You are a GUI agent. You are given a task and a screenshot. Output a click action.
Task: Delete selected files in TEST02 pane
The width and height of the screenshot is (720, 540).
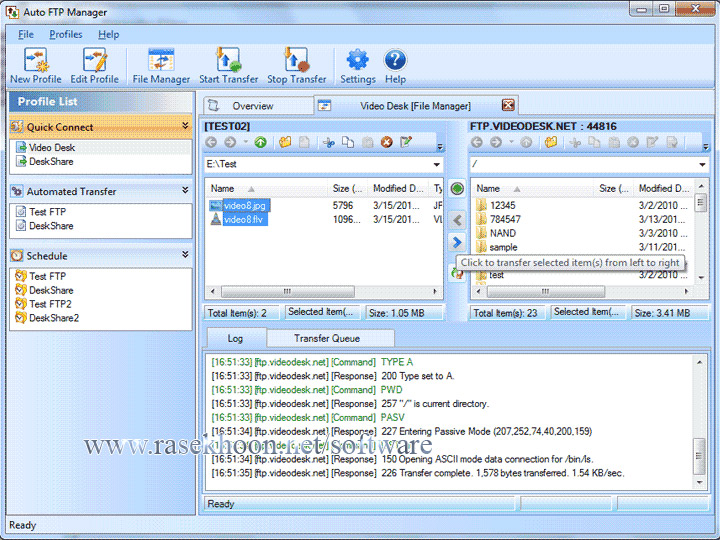click(387, 142)
